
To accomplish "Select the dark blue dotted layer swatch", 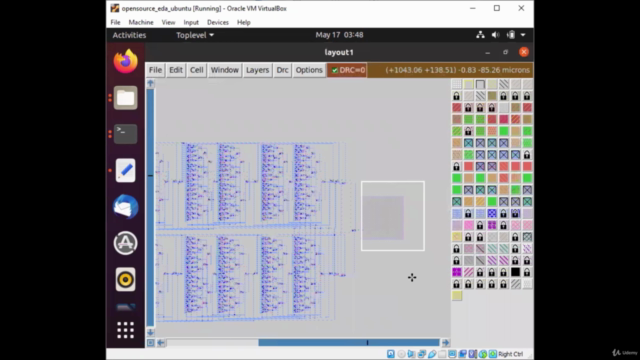I will coord(492,213).
